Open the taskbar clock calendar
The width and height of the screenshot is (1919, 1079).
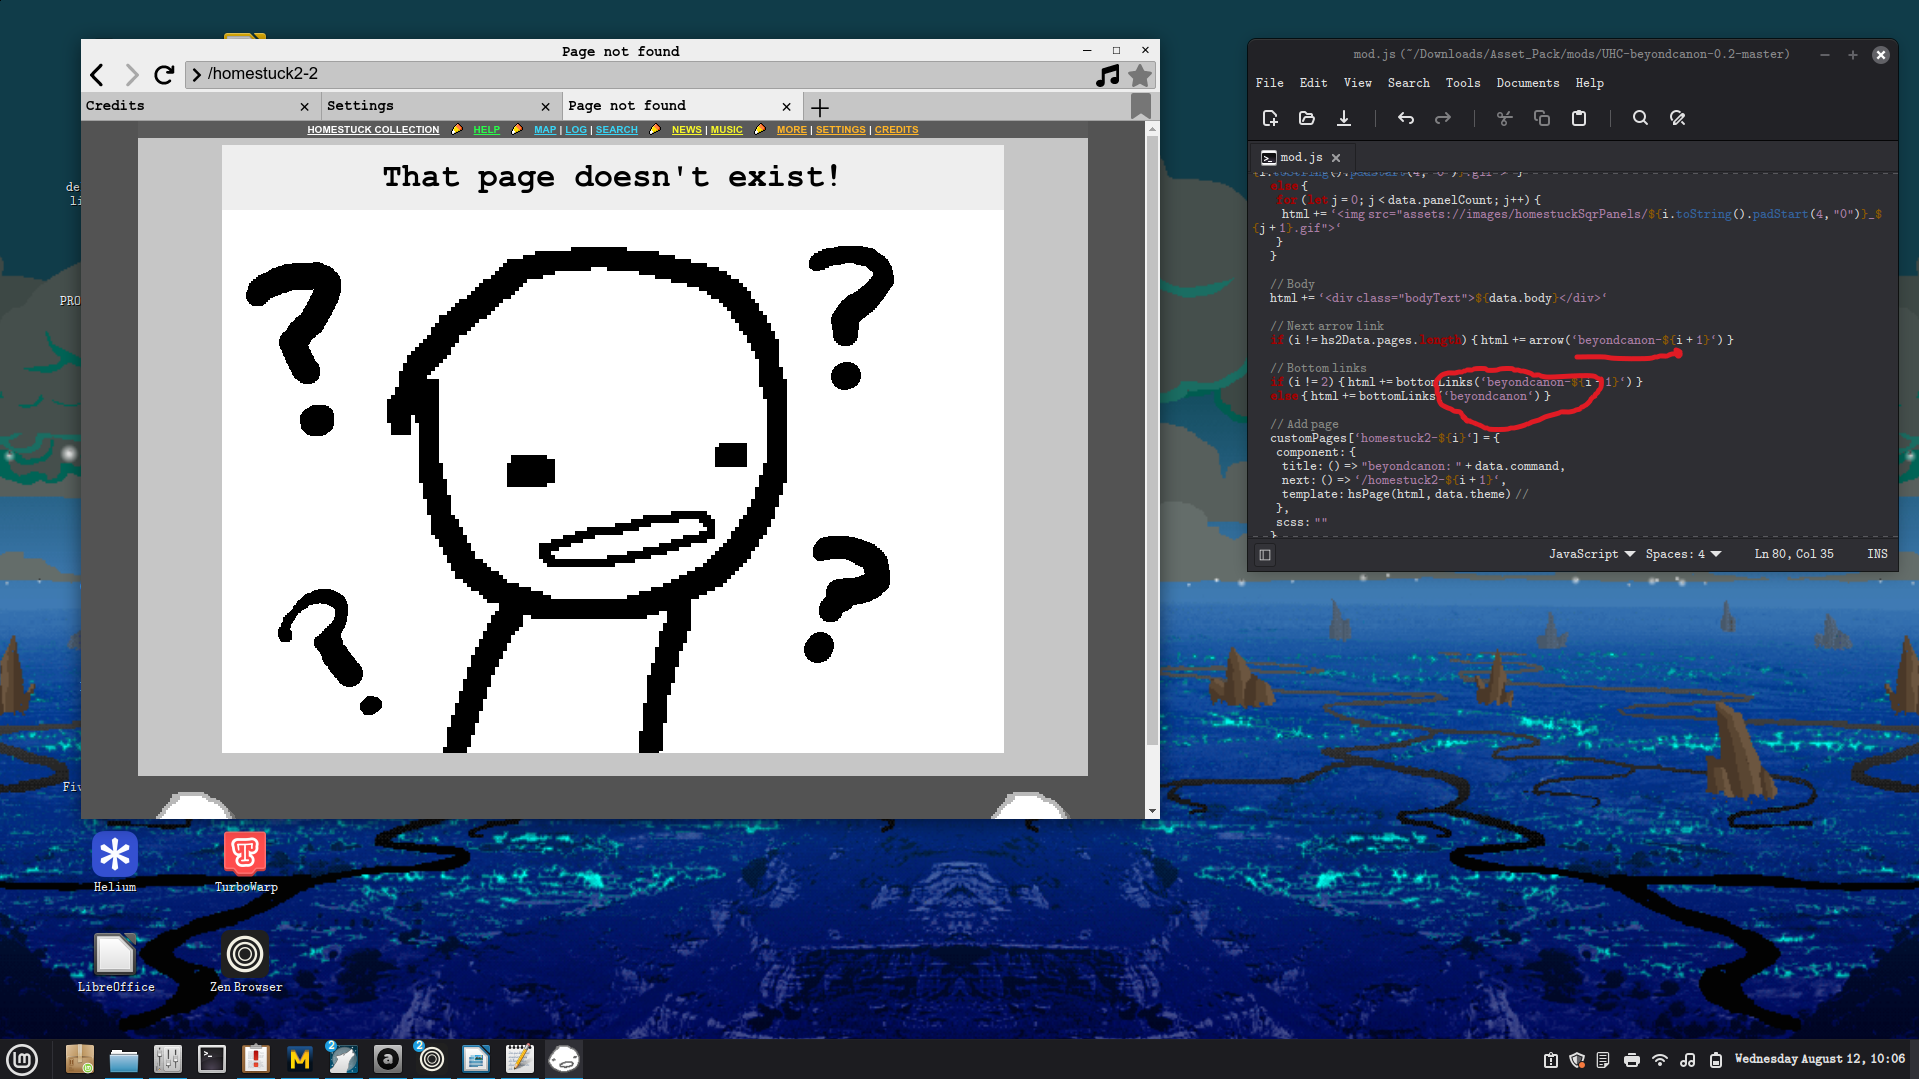coord(1820,1059)
